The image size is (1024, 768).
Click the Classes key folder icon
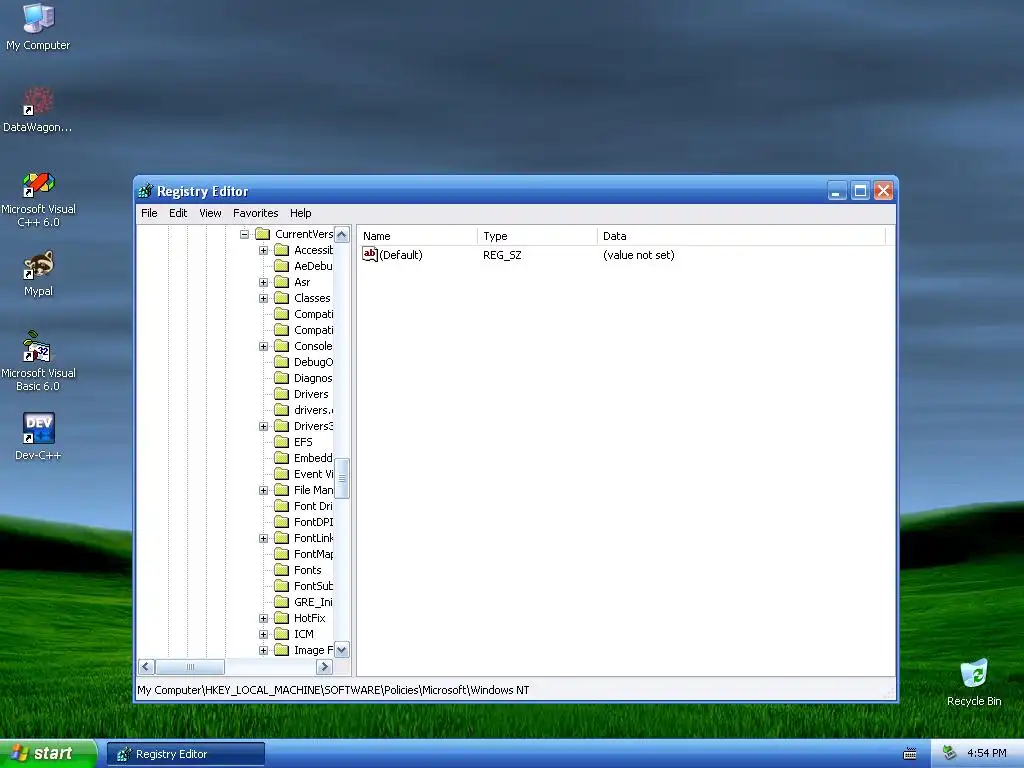[281, 298]
